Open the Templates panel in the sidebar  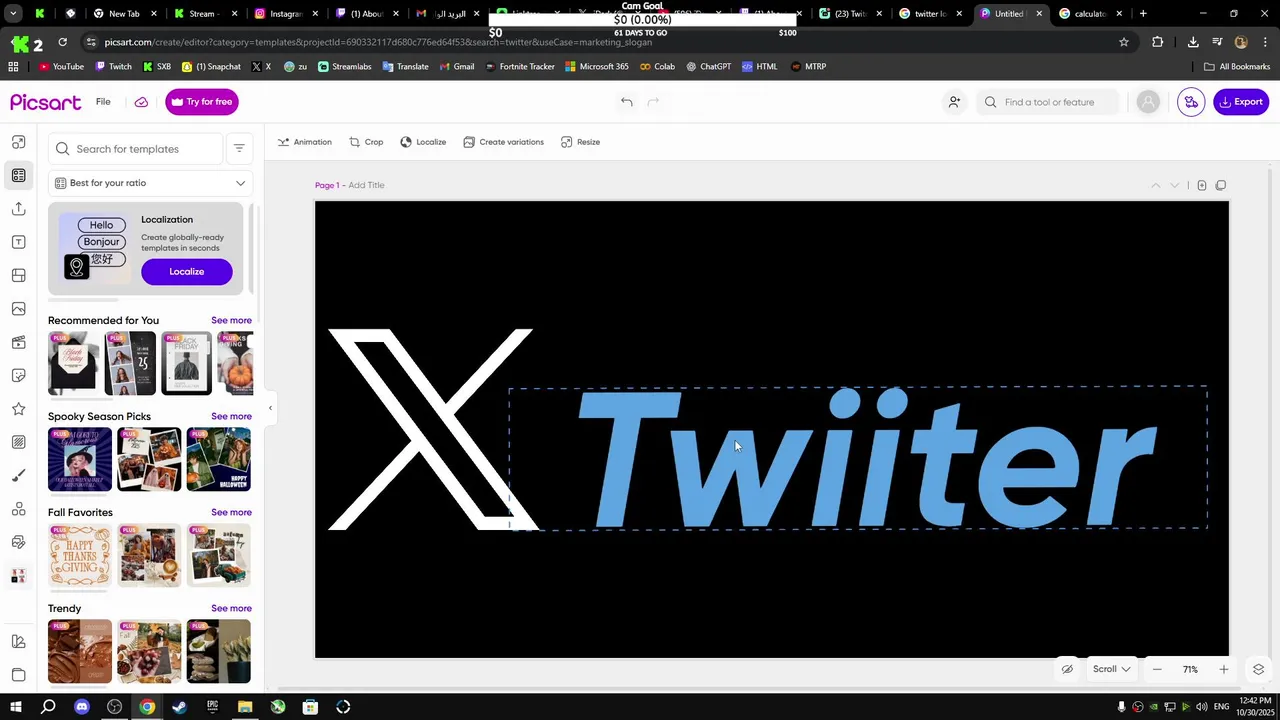coord(18,175)
